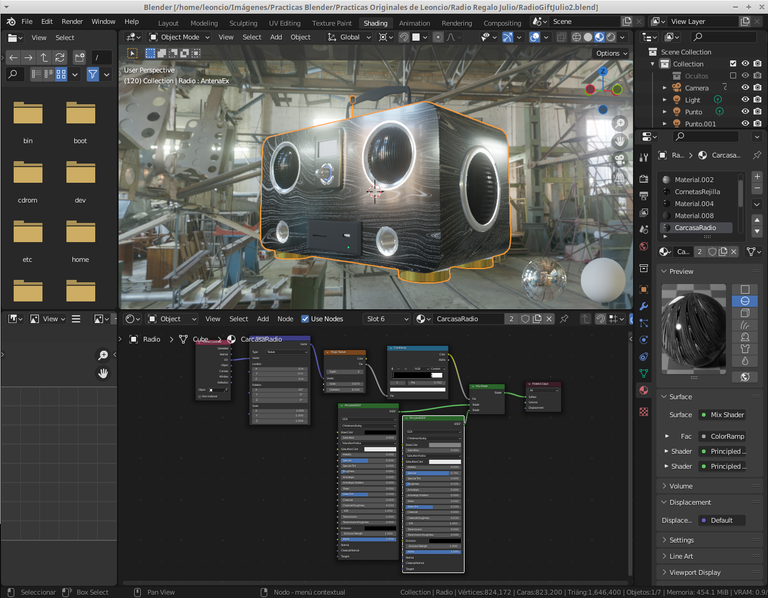Expand the Settings panel
The image size is (768, 598).
pyautogui.click(x=682, y=540)
